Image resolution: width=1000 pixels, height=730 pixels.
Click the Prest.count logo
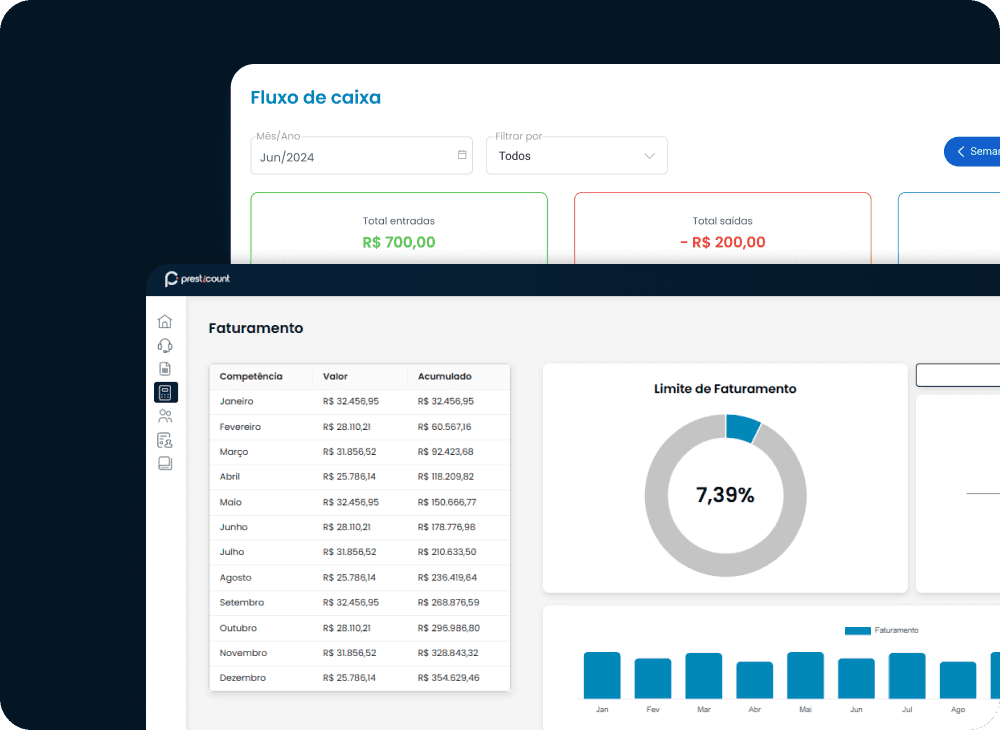pyautogui.click(x=197, y=279)
